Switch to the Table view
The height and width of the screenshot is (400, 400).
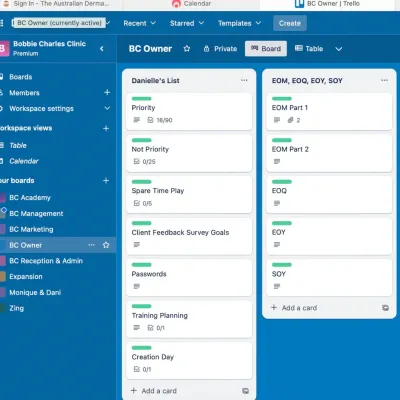click(x=309, y=49)
